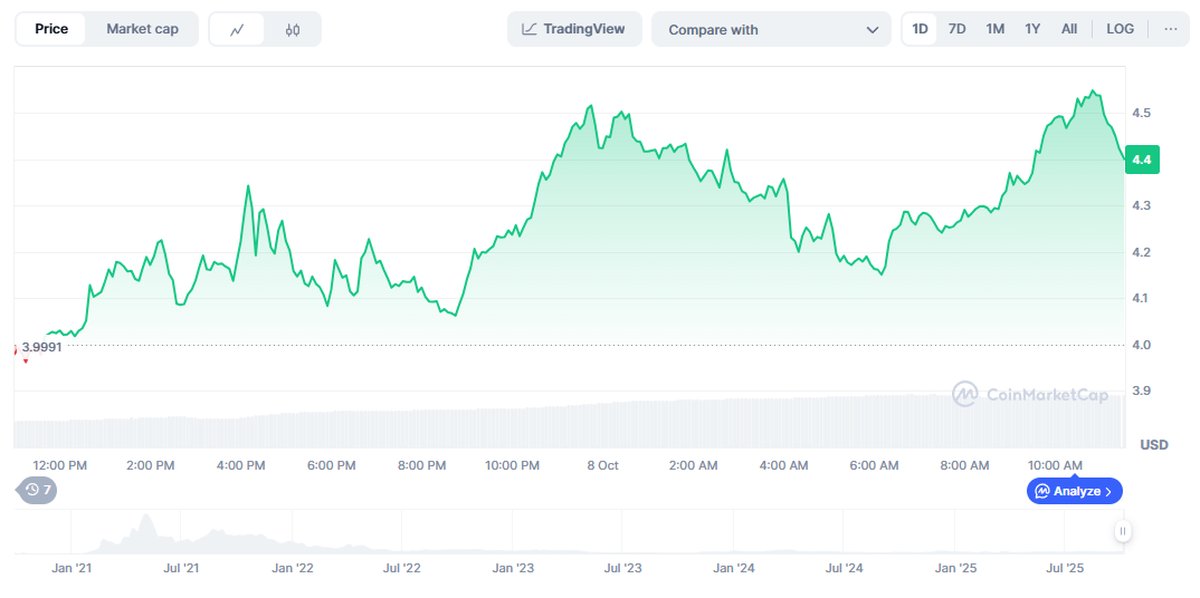Click the 10:00 PM axis label

(x=512, y=465)
